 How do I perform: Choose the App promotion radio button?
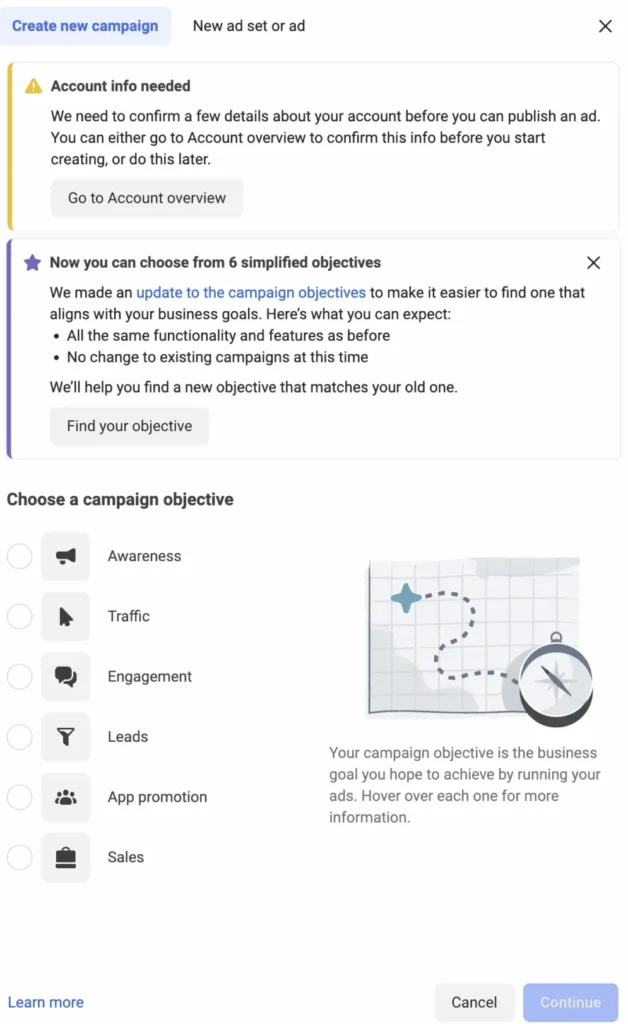point(19,797)
